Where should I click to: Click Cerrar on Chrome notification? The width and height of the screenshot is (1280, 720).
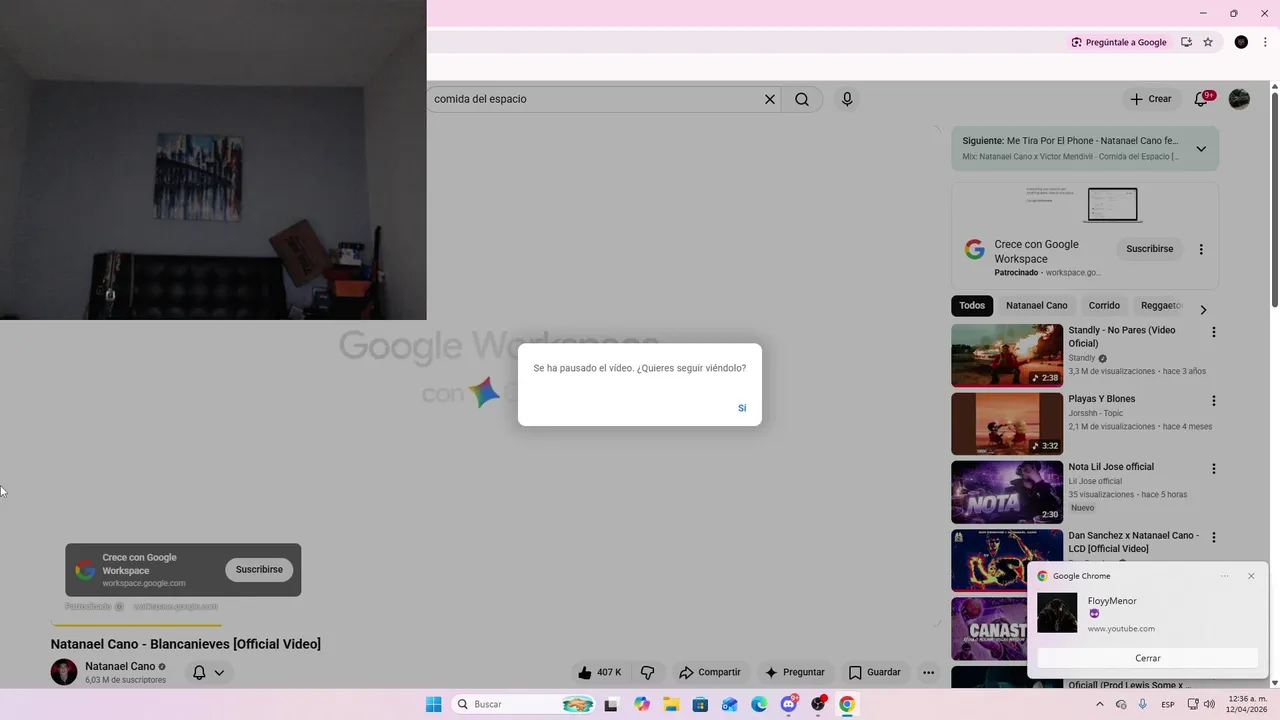coord(1148,658)
